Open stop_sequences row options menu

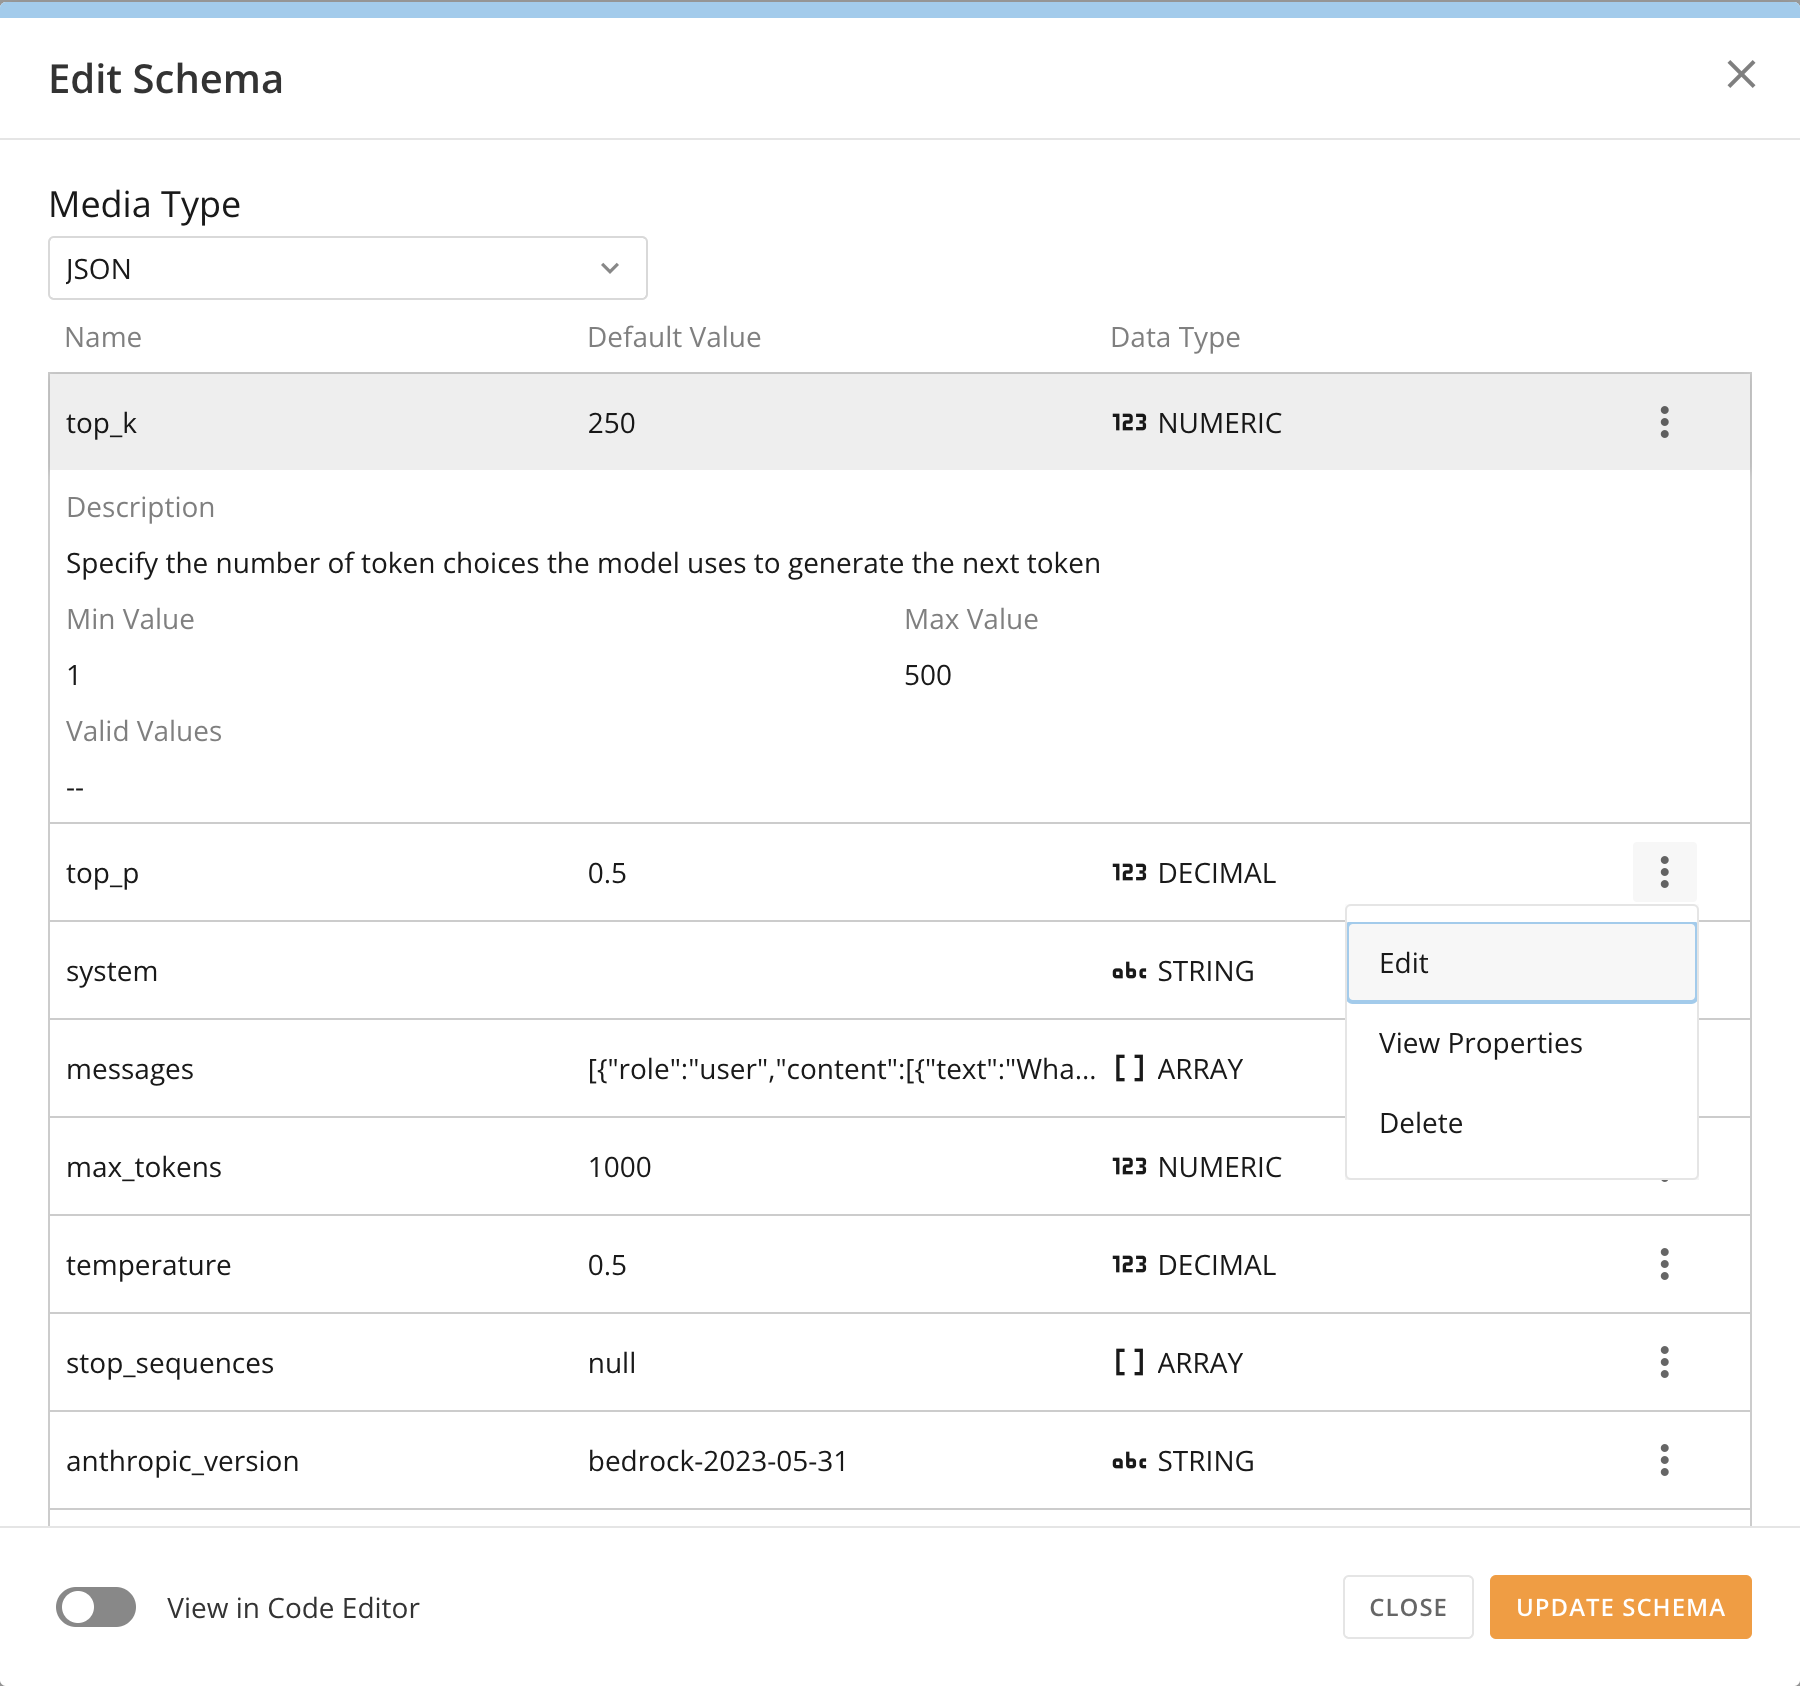click(1664, 1362)
